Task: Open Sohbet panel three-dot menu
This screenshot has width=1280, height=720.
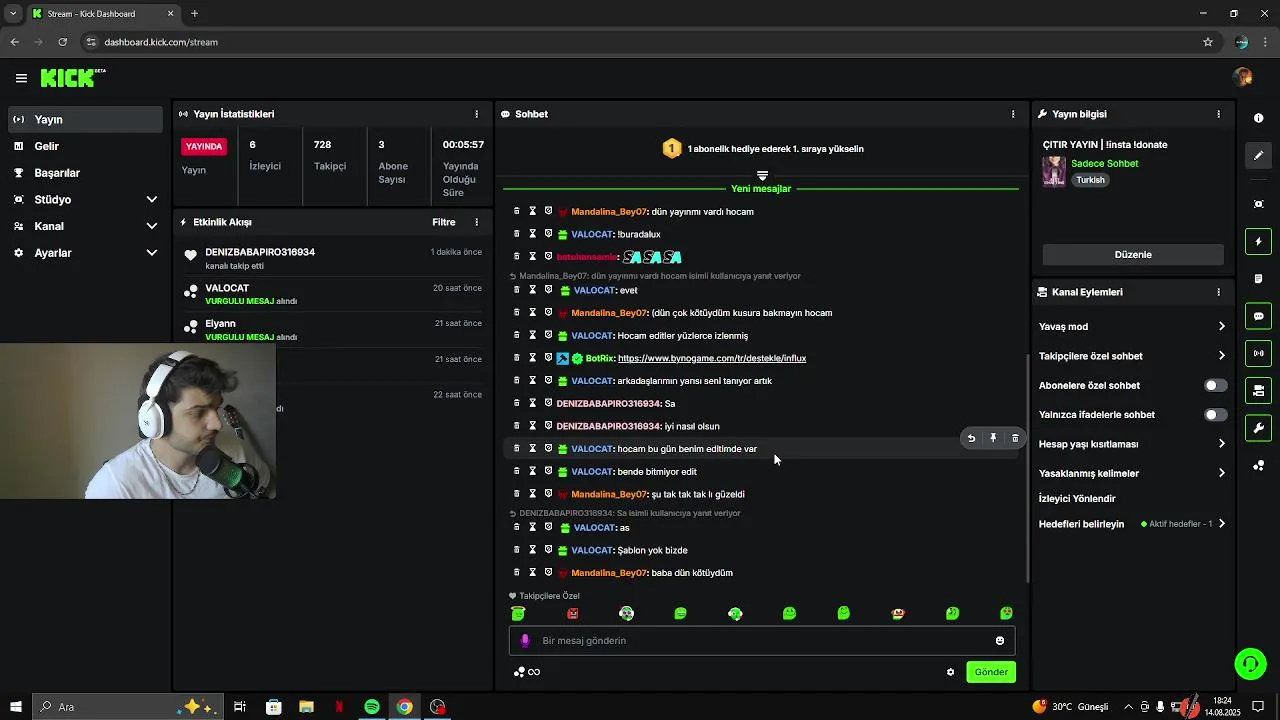Action: click(x=1013, y=114)
